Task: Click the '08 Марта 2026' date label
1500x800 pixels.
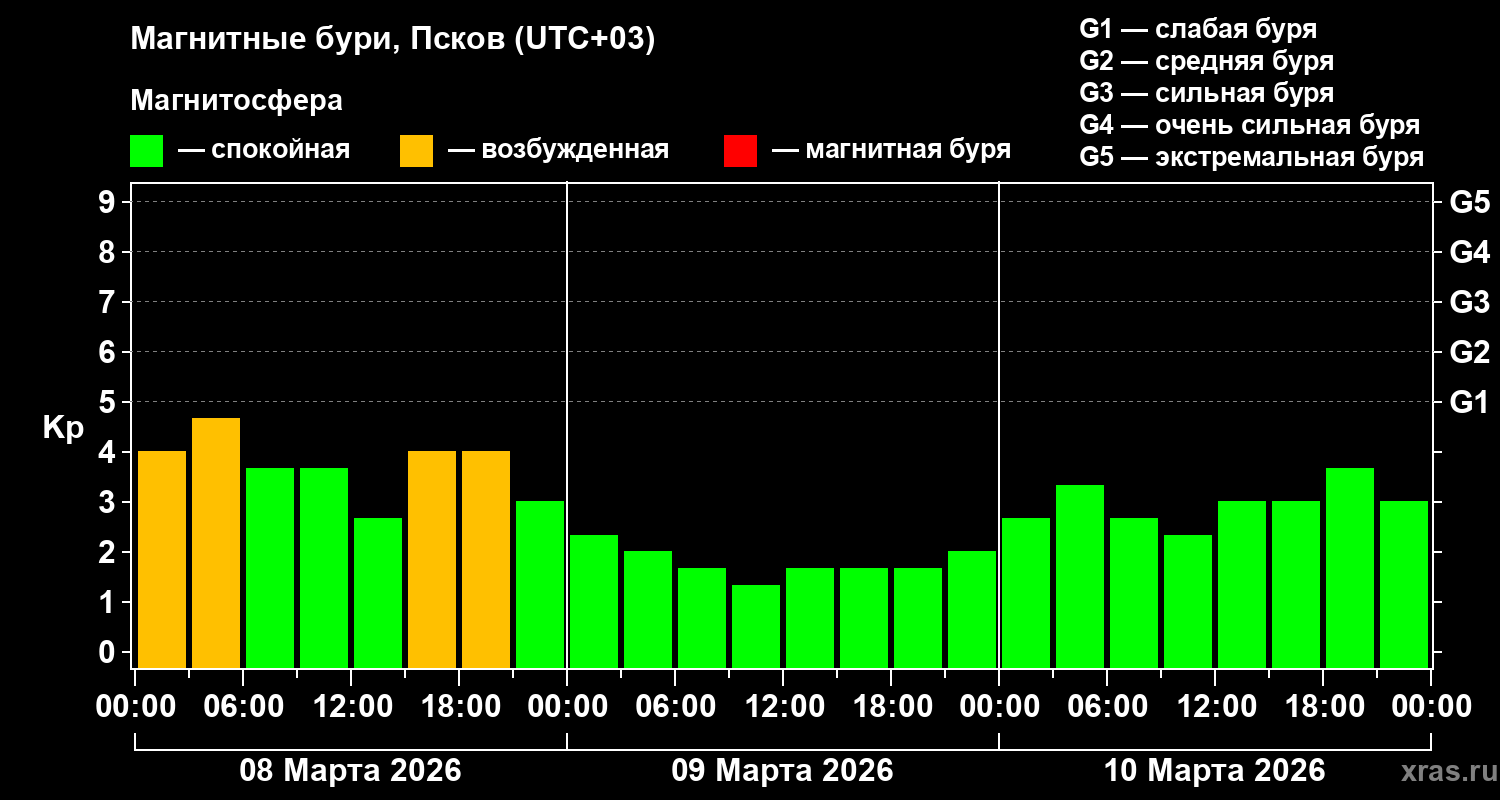Action: tap(350, 771)
